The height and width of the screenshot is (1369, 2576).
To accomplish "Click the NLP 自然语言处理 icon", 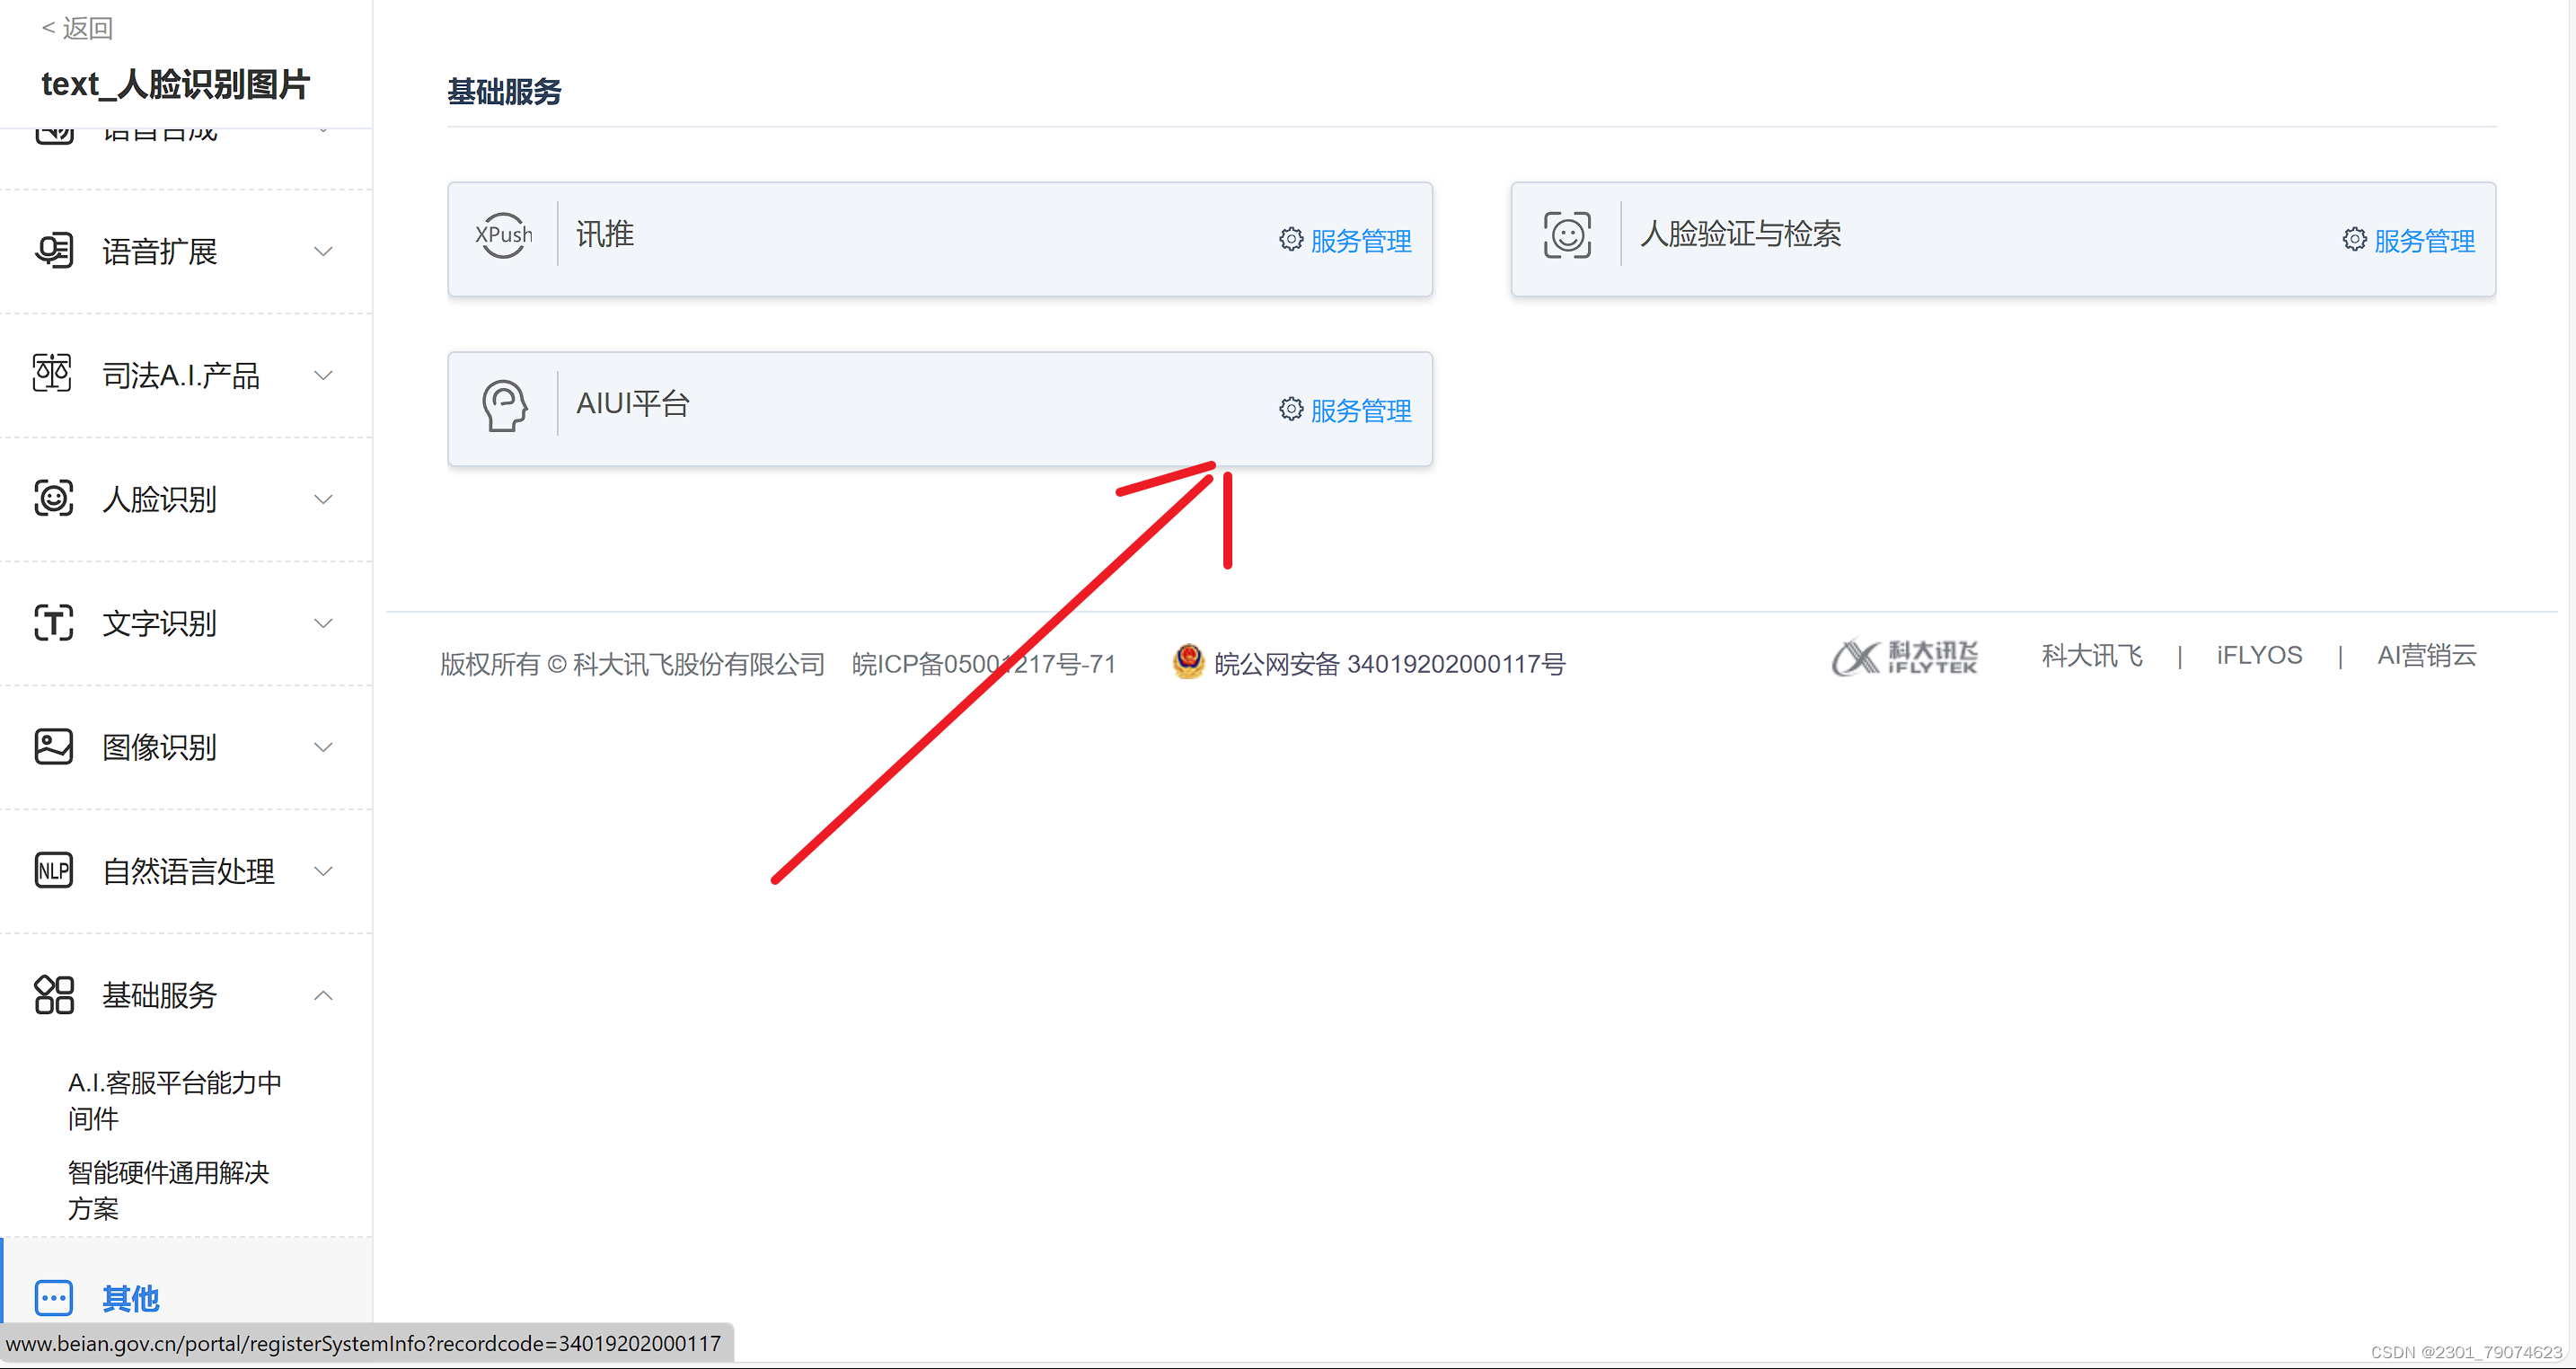I will click(54, 870).
